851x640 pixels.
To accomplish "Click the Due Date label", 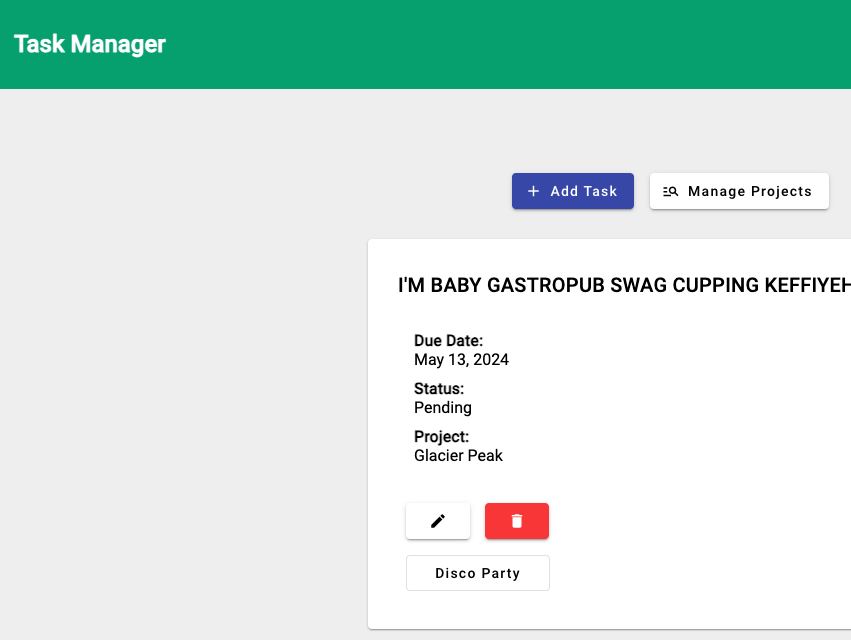I will [x=448, y=340].
